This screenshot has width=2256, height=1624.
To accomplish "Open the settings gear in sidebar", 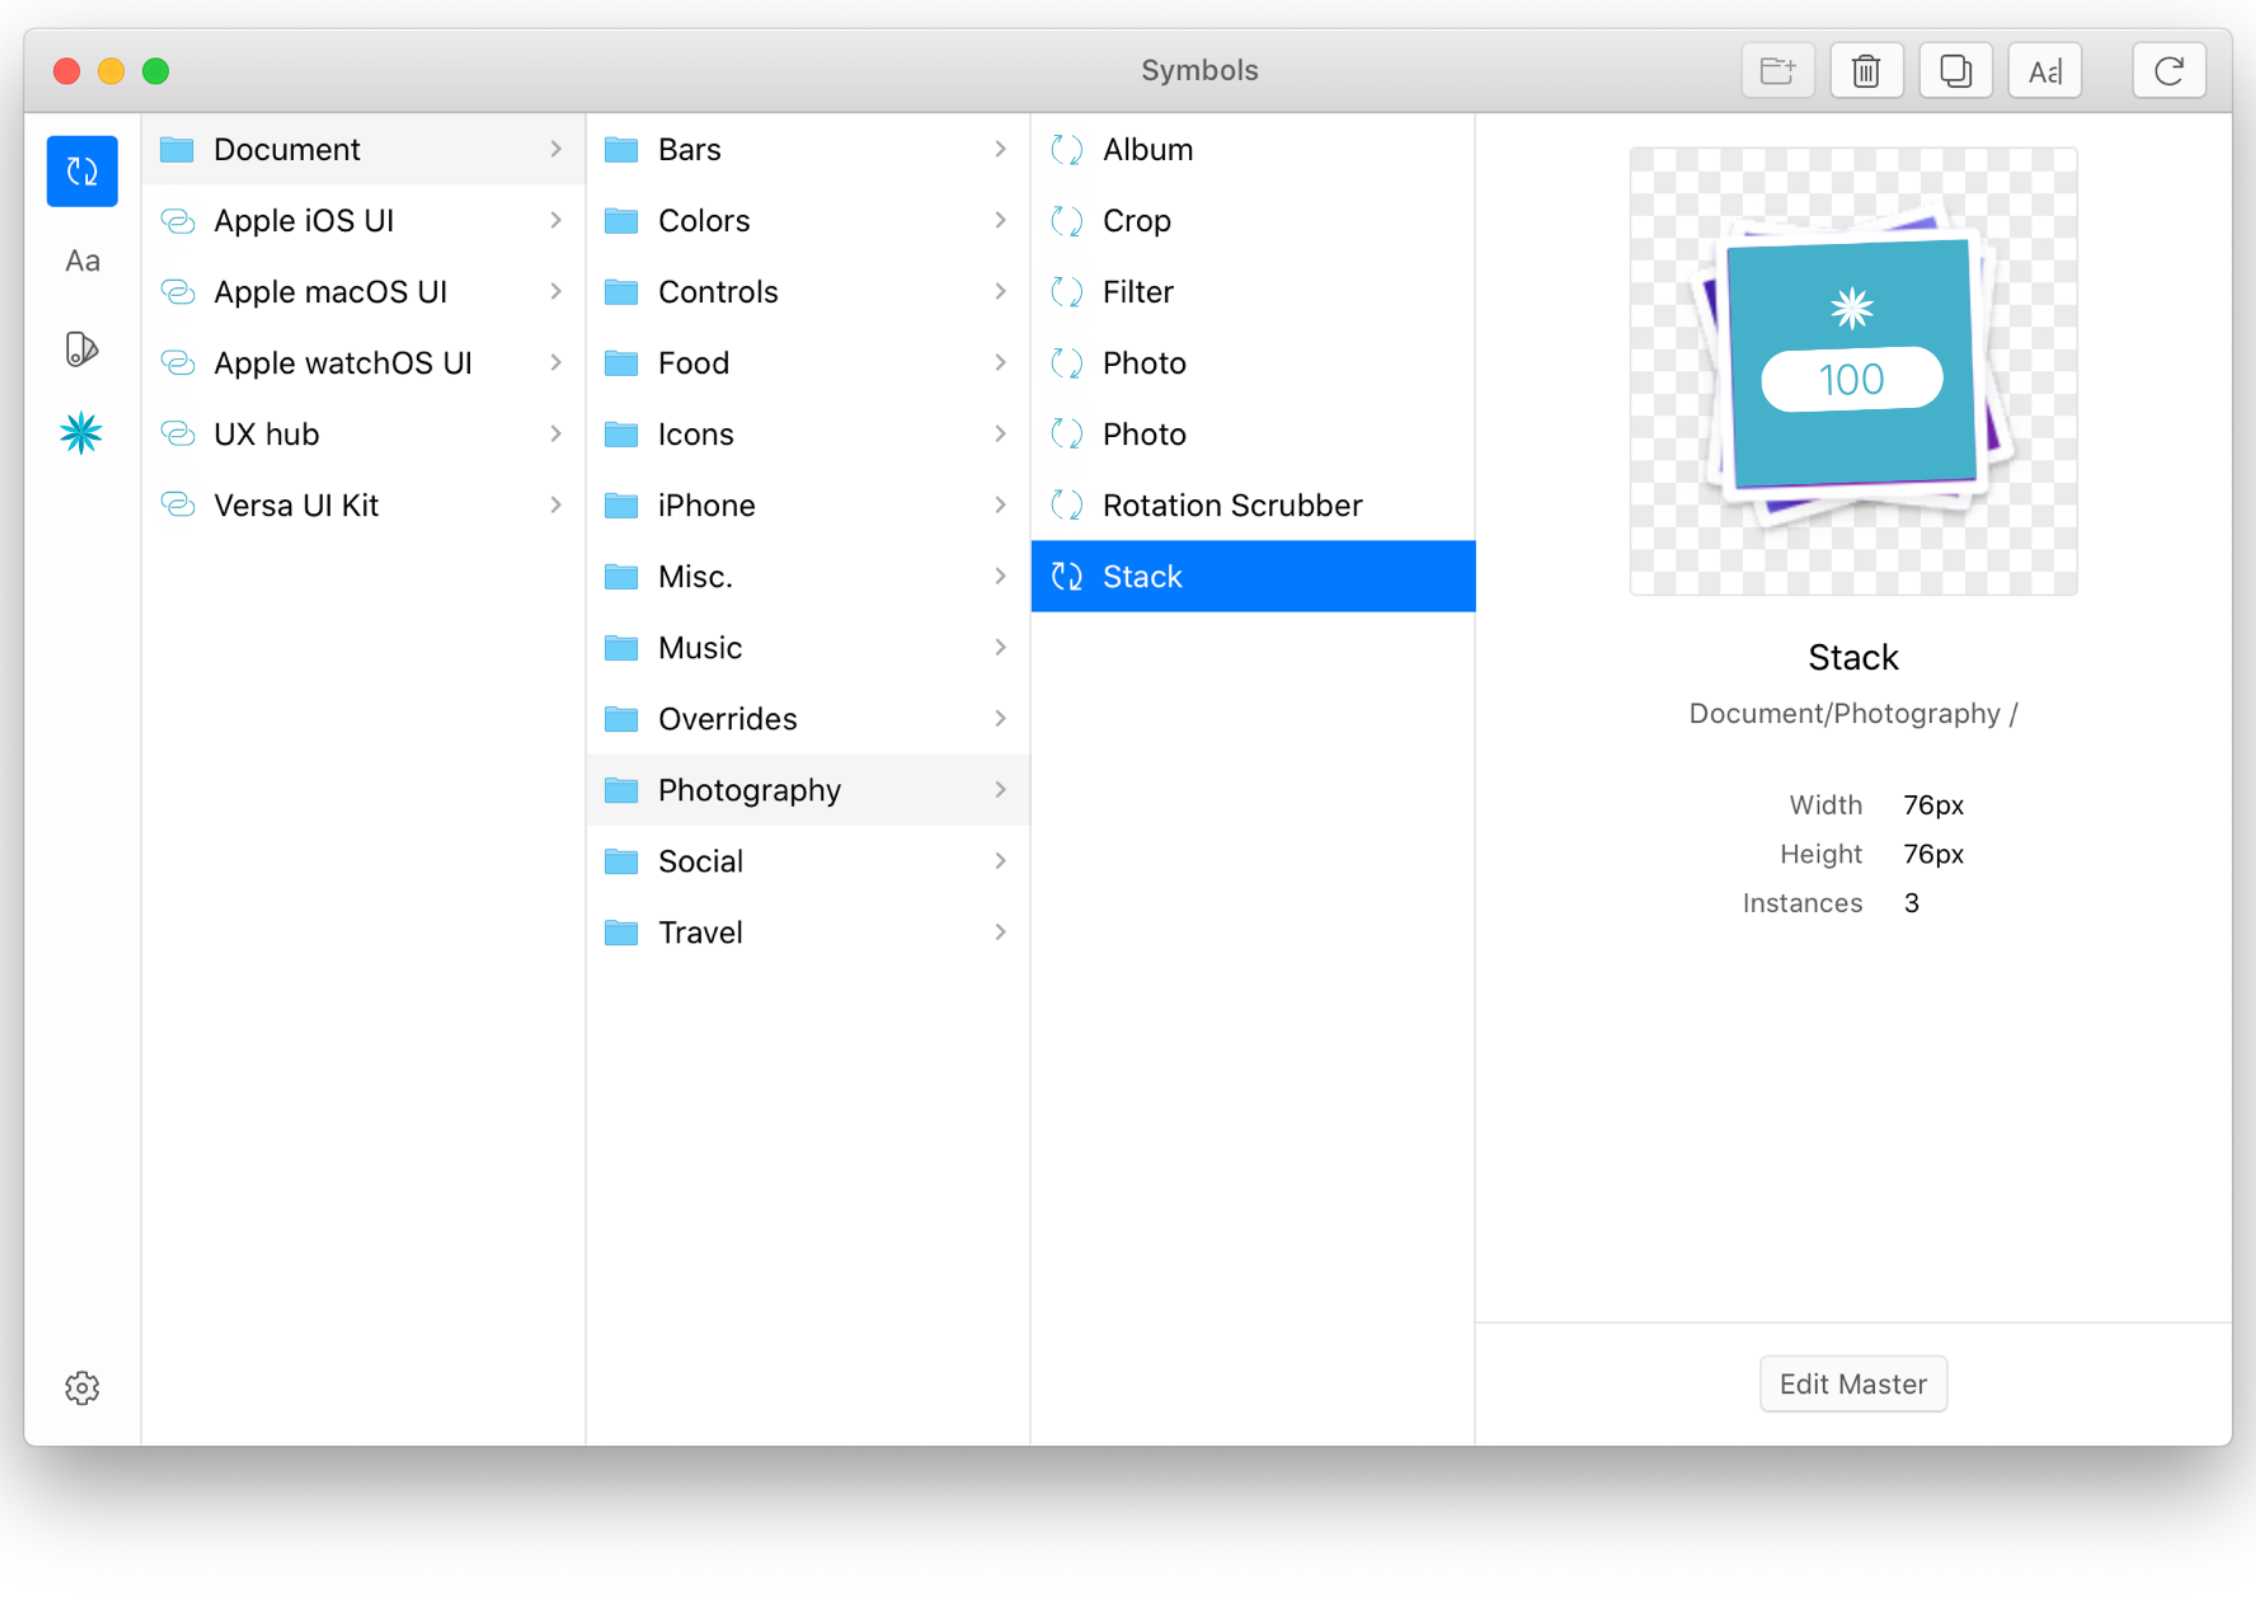I will point(82,1387).
